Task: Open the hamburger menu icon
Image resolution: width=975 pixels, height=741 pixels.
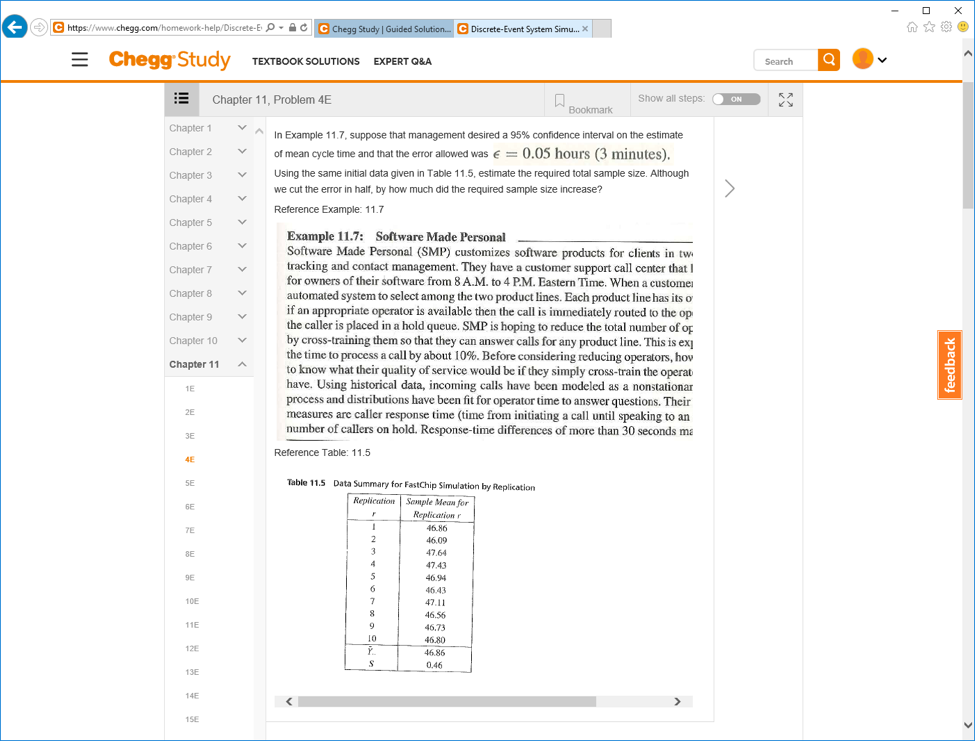Action: (80, 60)
